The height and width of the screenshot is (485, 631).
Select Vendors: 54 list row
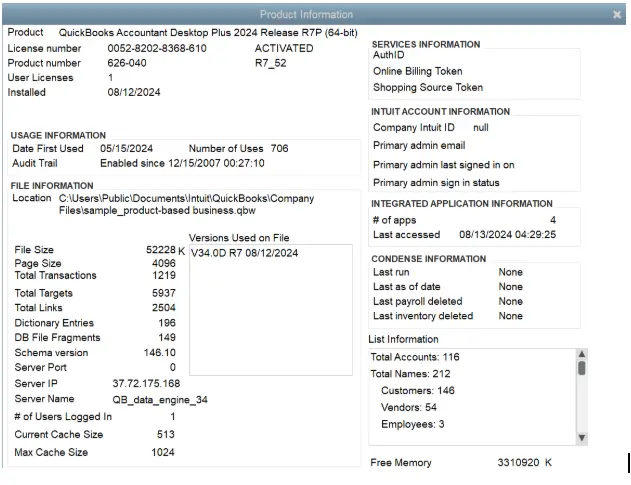(x=408, y=407)
